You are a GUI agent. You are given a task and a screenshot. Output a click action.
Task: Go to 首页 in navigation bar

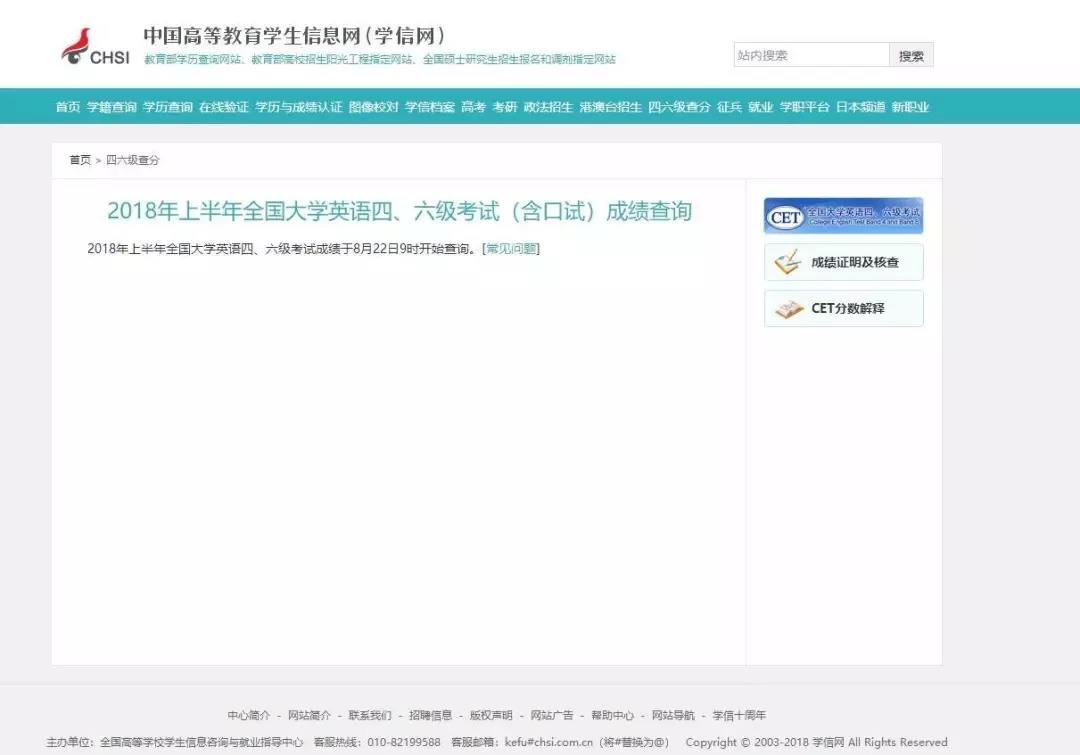[68, 107]
